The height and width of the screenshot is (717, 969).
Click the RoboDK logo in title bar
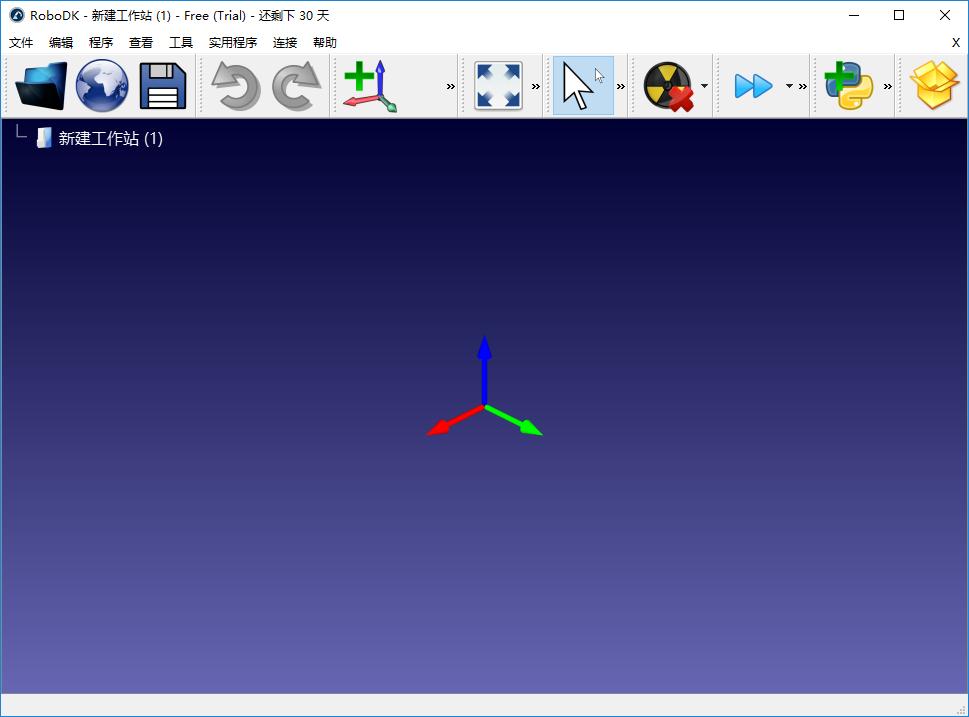point(17,15)
